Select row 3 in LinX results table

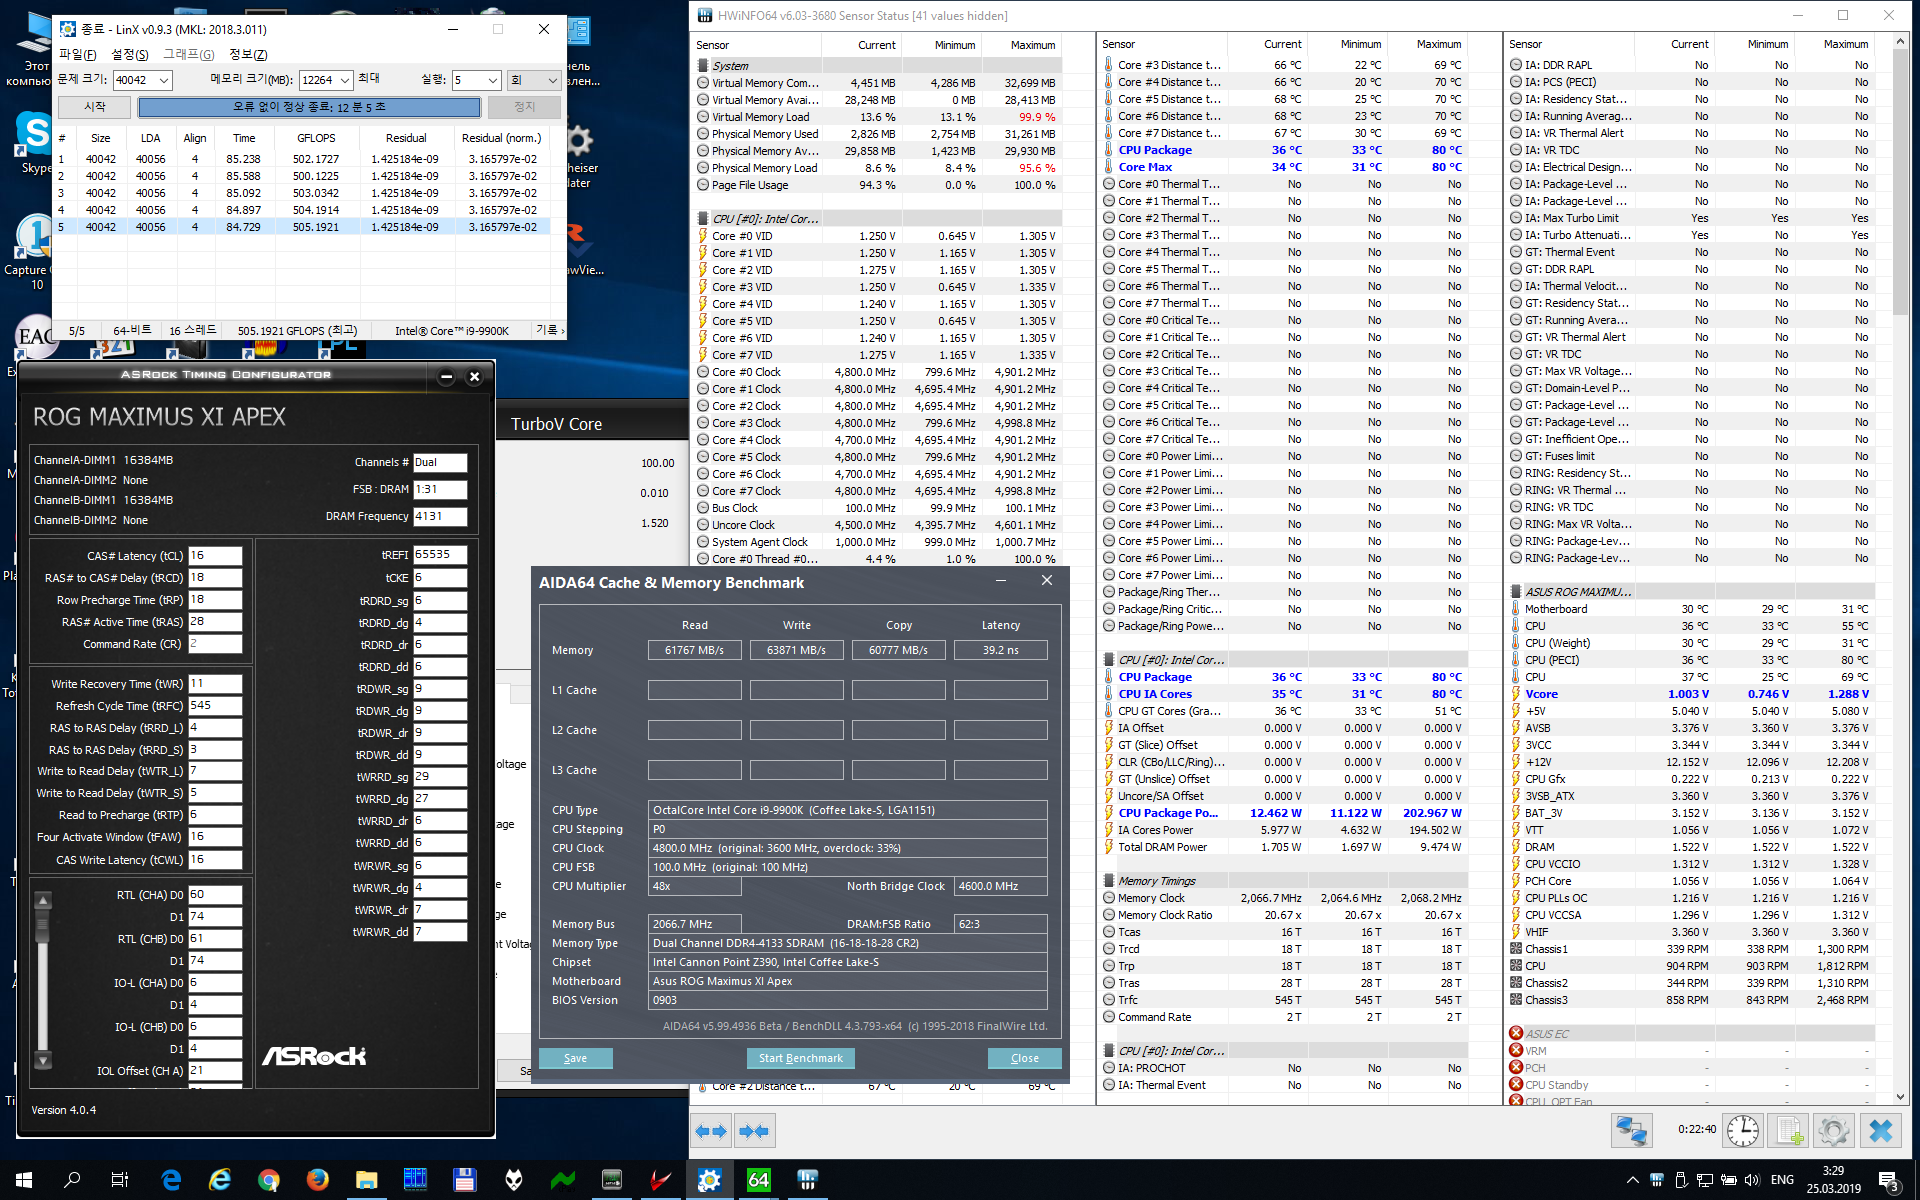[300, 193]
